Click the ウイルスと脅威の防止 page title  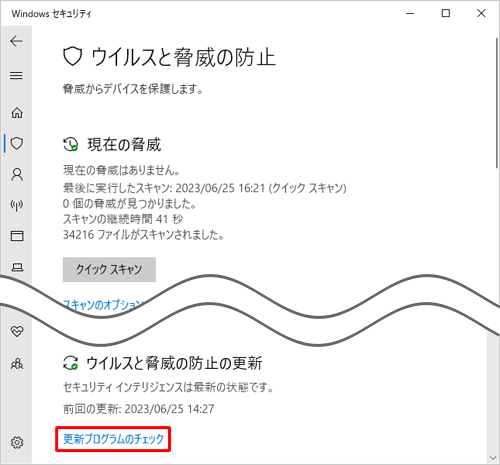[183, 57]
